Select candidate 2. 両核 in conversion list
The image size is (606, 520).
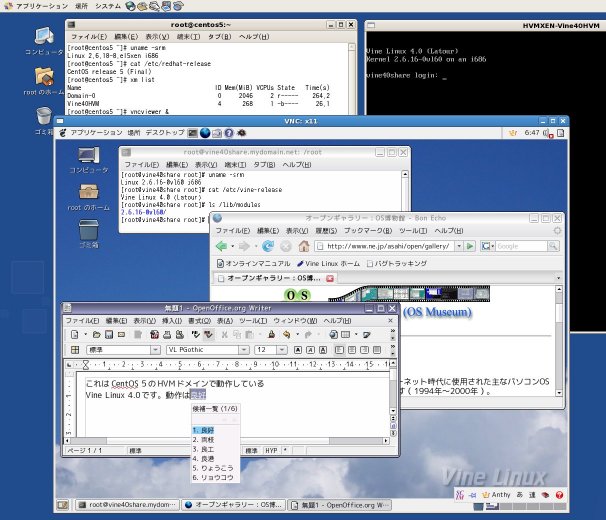[215, 440]
